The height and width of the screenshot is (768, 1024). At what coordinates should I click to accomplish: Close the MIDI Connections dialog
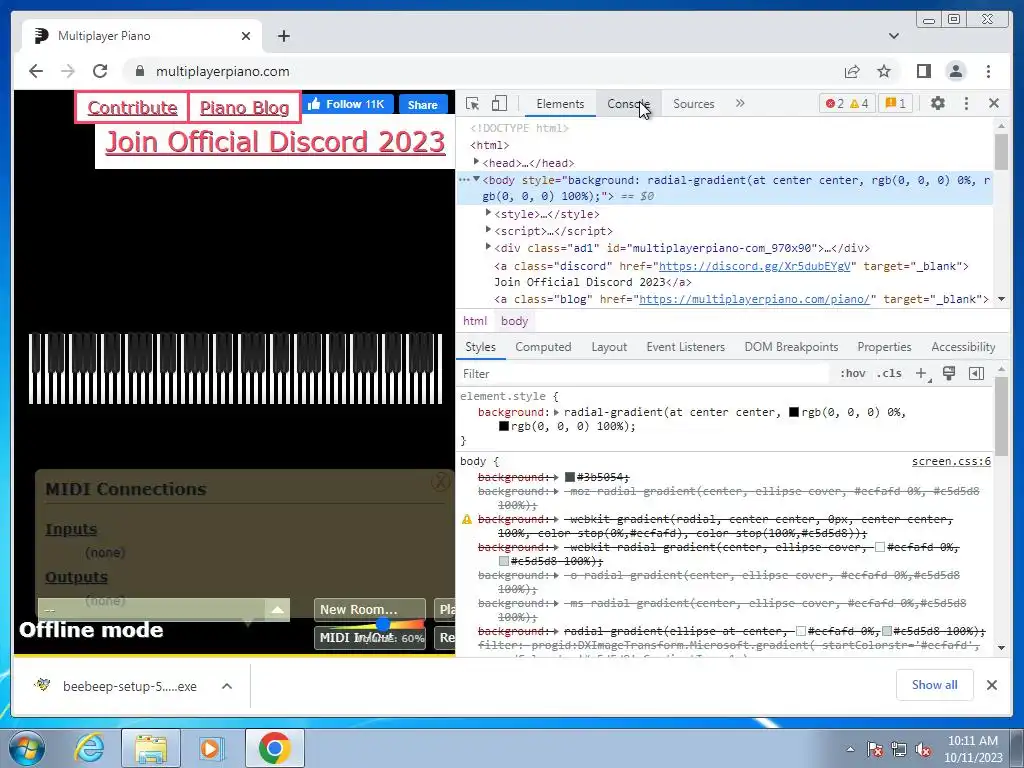pos(441,482)
